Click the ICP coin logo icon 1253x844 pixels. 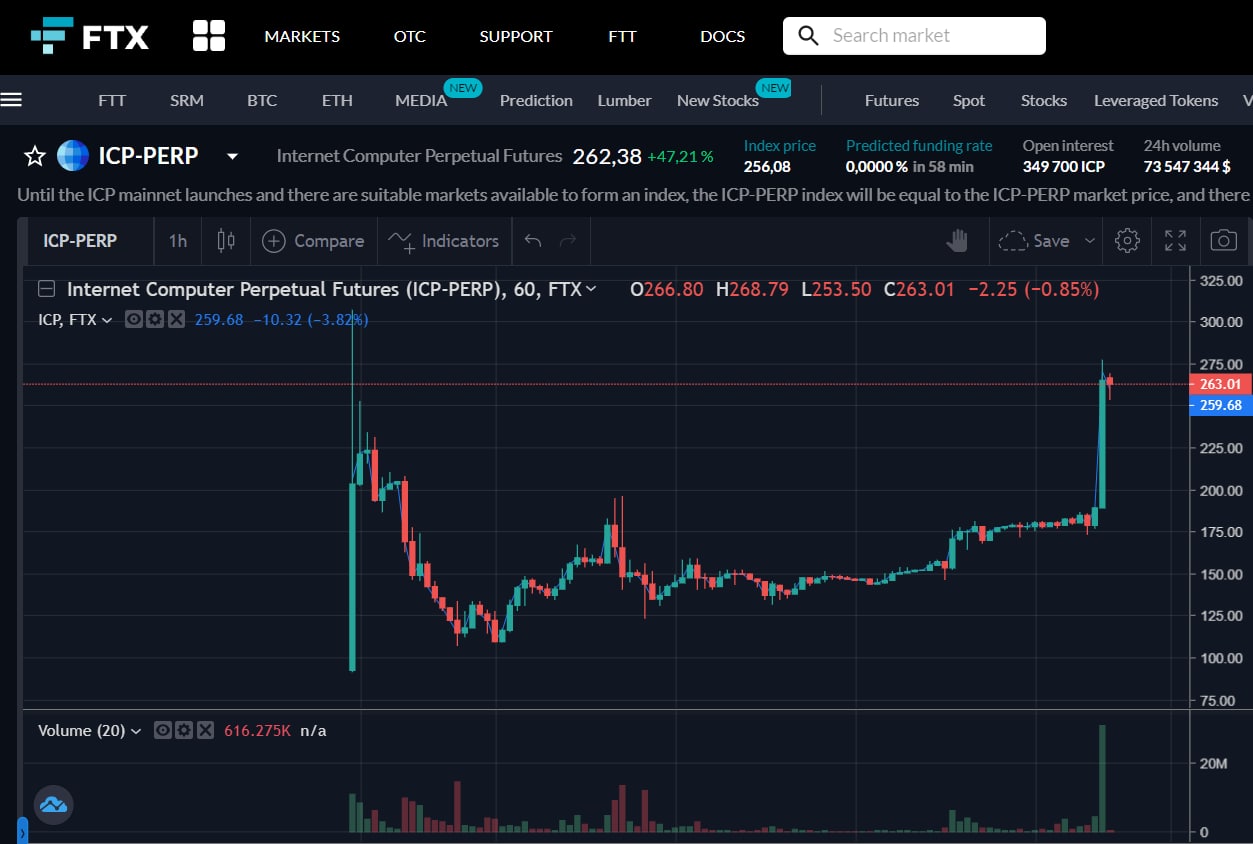coord(73,156)
